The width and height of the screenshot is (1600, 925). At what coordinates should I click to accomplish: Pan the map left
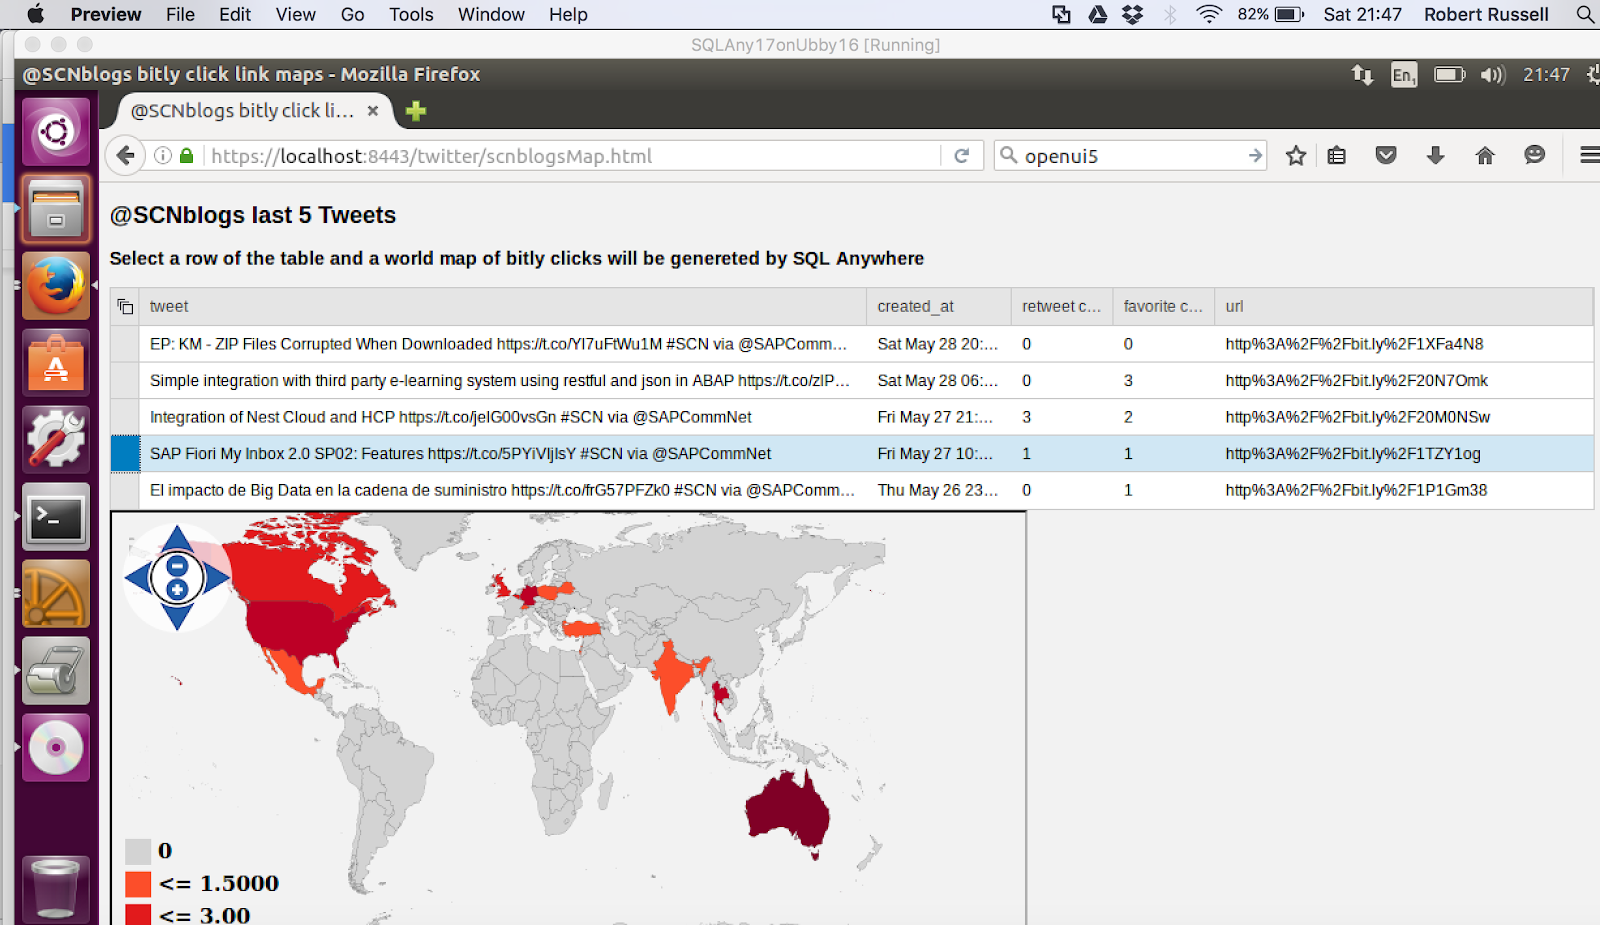tap(138, 578)
